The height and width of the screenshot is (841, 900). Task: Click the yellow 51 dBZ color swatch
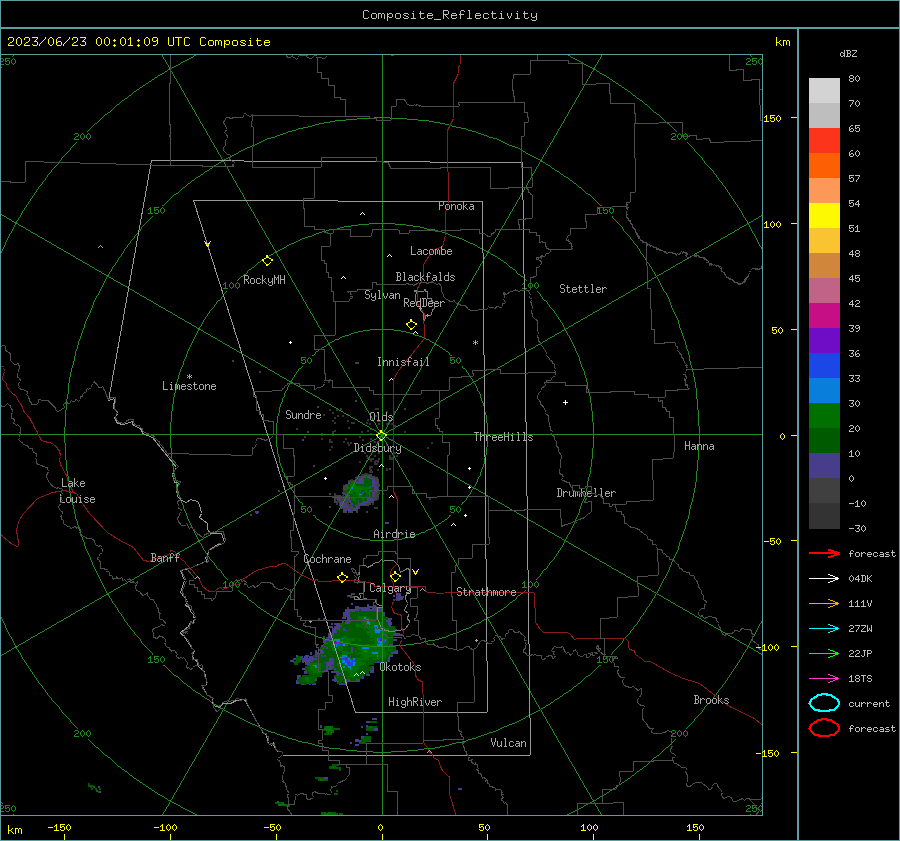point(824,216)
